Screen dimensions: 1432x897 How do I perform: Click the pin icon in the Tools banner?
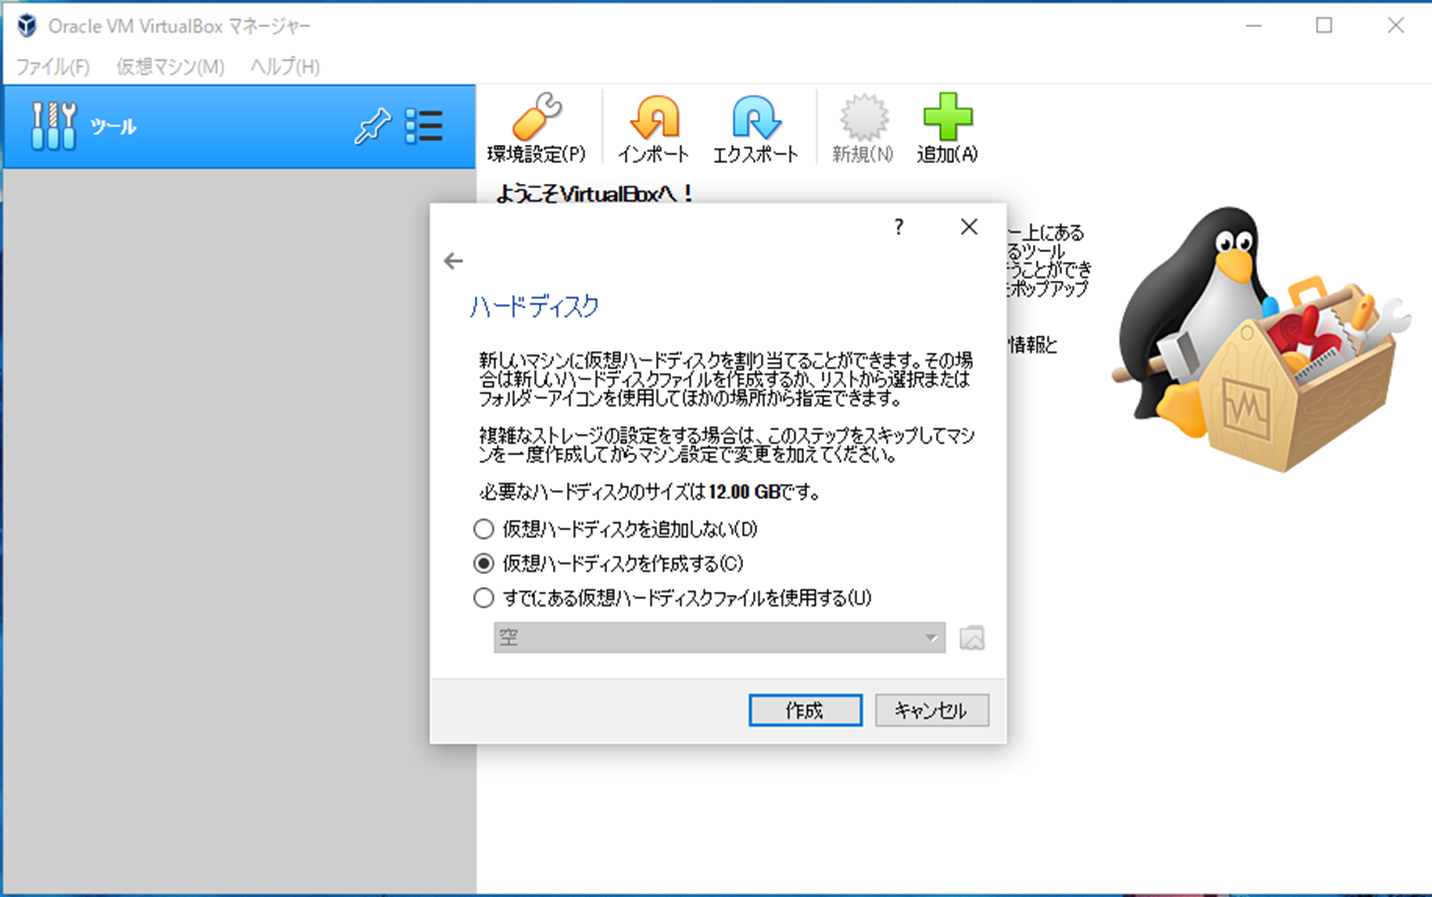click(373, 126)
